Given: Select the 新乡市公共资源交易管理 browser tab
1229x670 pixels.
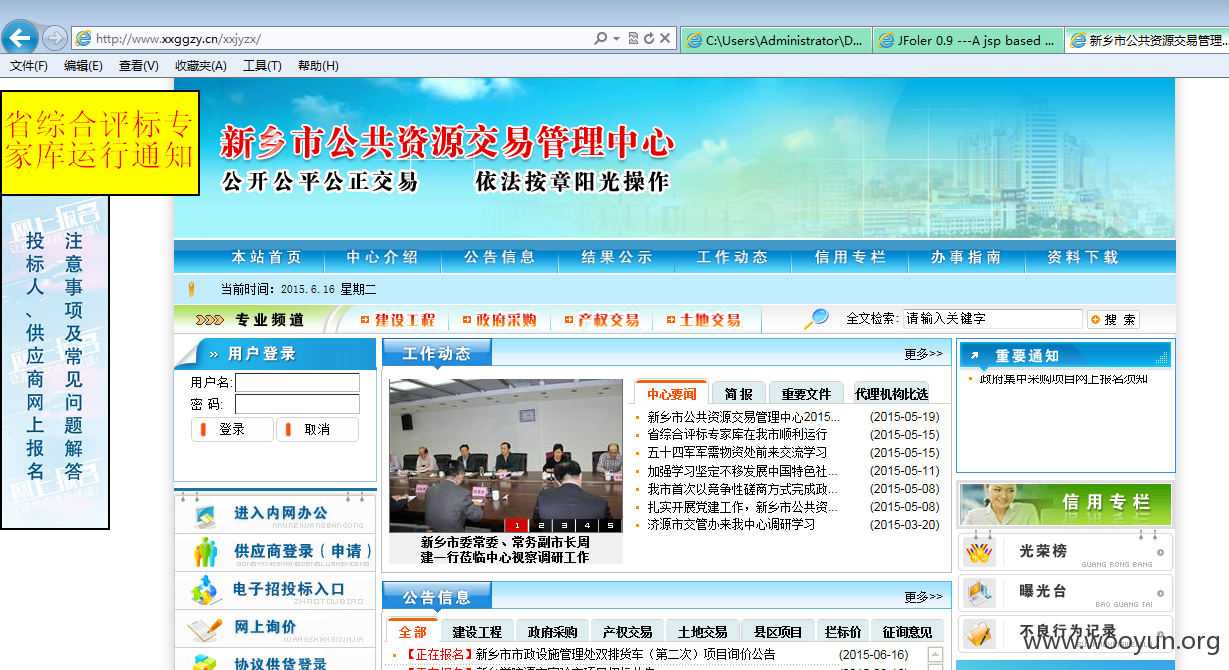Looking at the screenshot, I should [1146, 41].
